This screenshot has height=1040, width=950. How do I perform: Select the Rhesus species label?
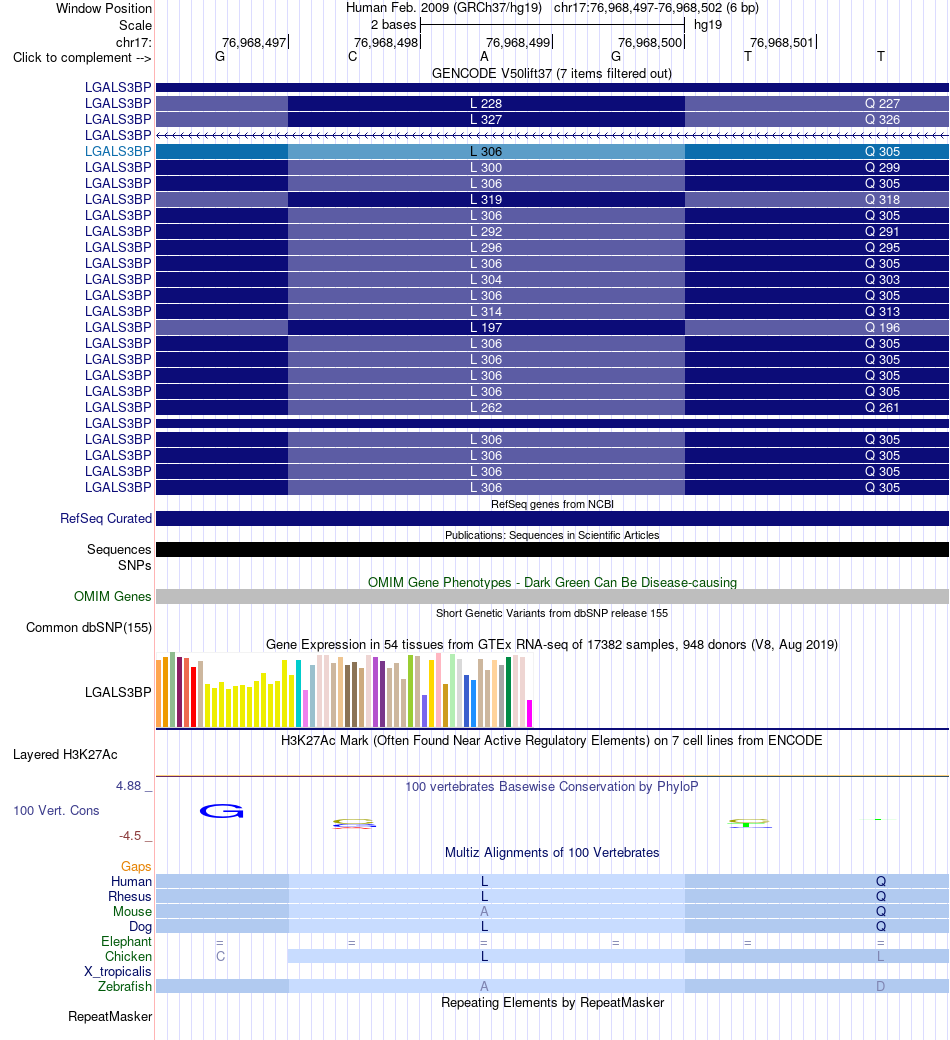[x=130, y=897]
